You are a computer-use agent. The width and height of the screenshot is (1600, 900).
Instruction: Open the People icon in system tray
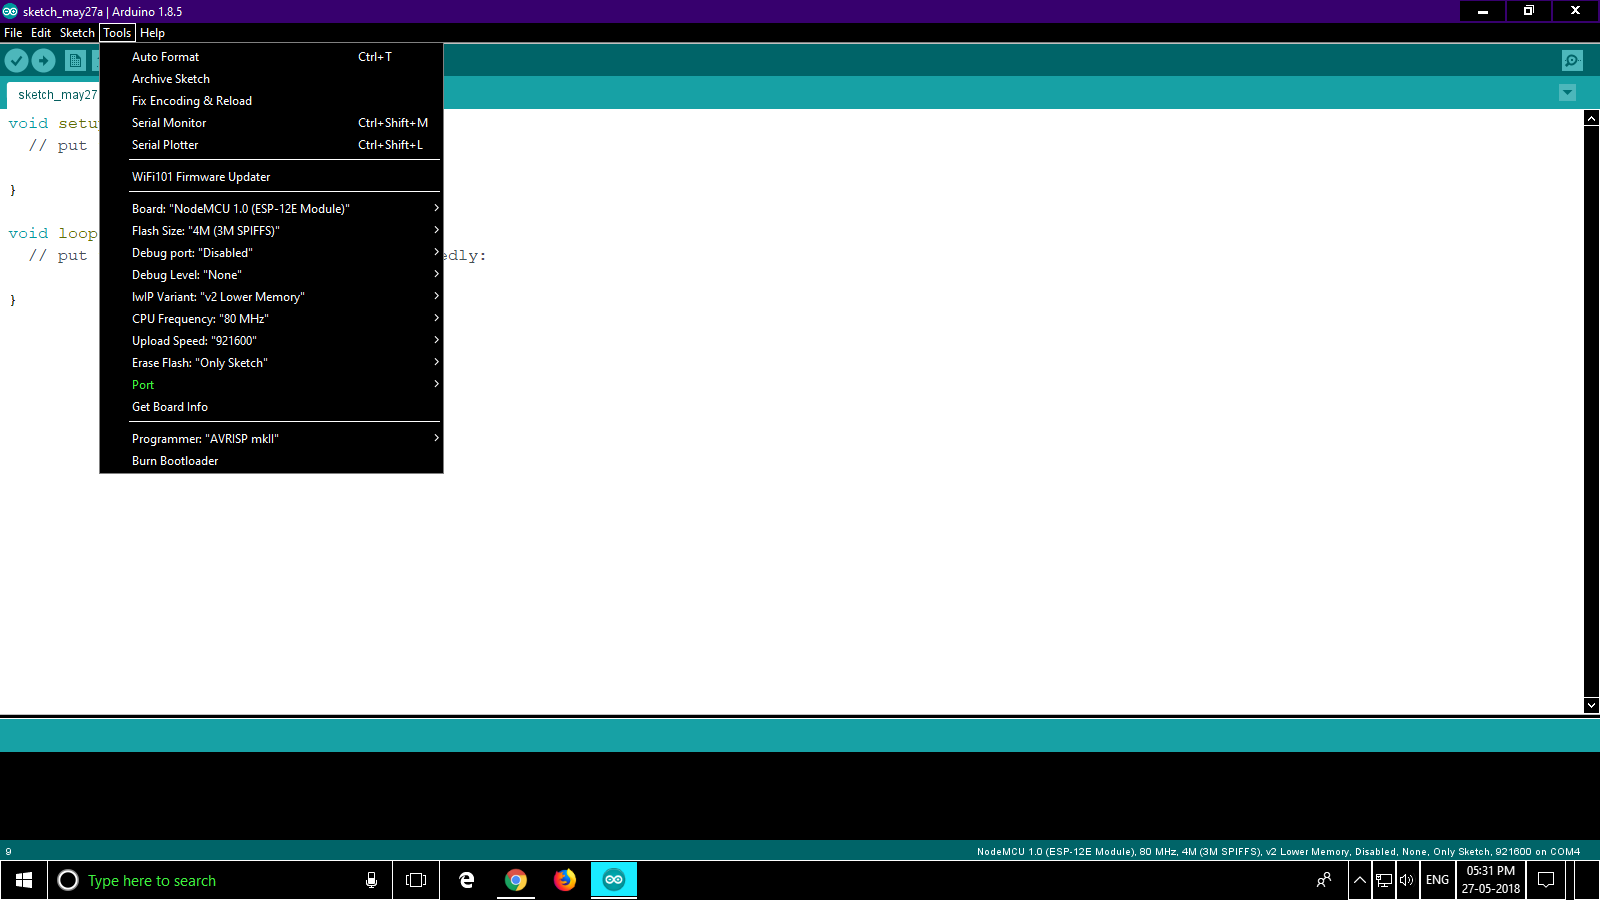pyautogui.click(x=1324, y=880)
